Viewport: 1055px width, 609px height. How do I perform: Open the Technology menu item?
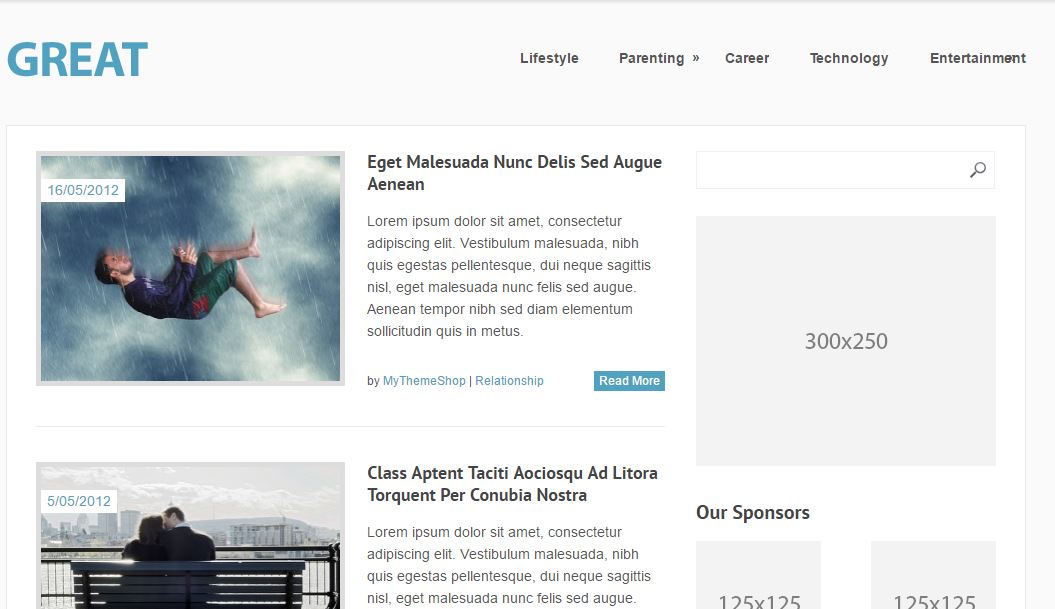pos(849,59)
